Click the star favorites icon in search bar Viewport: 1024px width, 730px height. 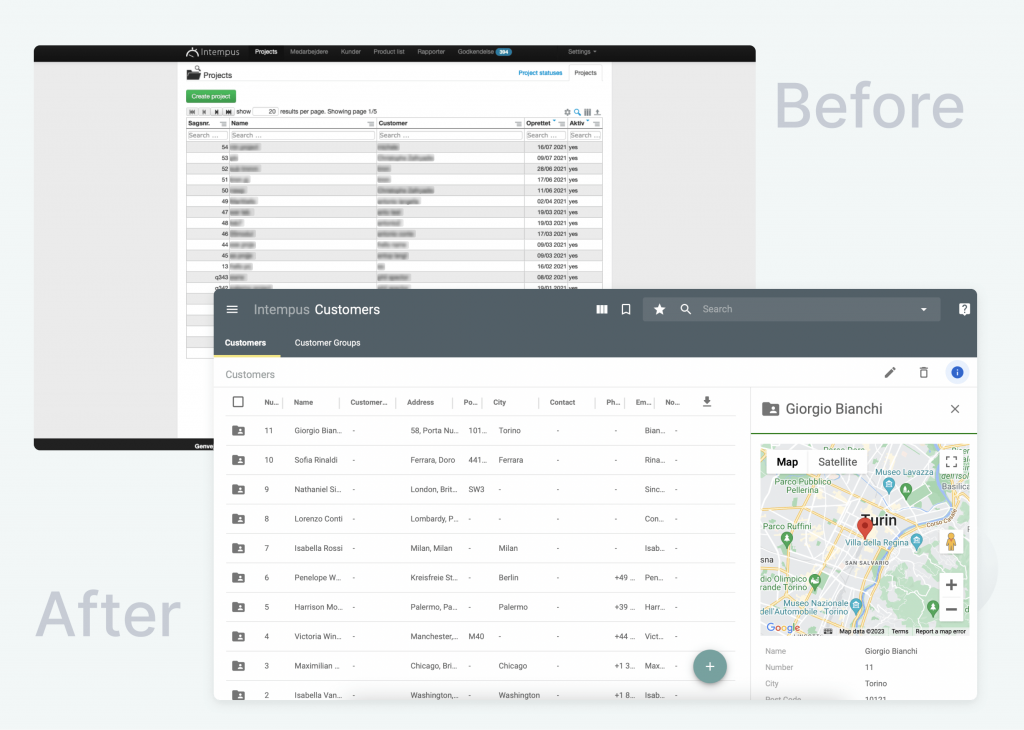(660, 310)
